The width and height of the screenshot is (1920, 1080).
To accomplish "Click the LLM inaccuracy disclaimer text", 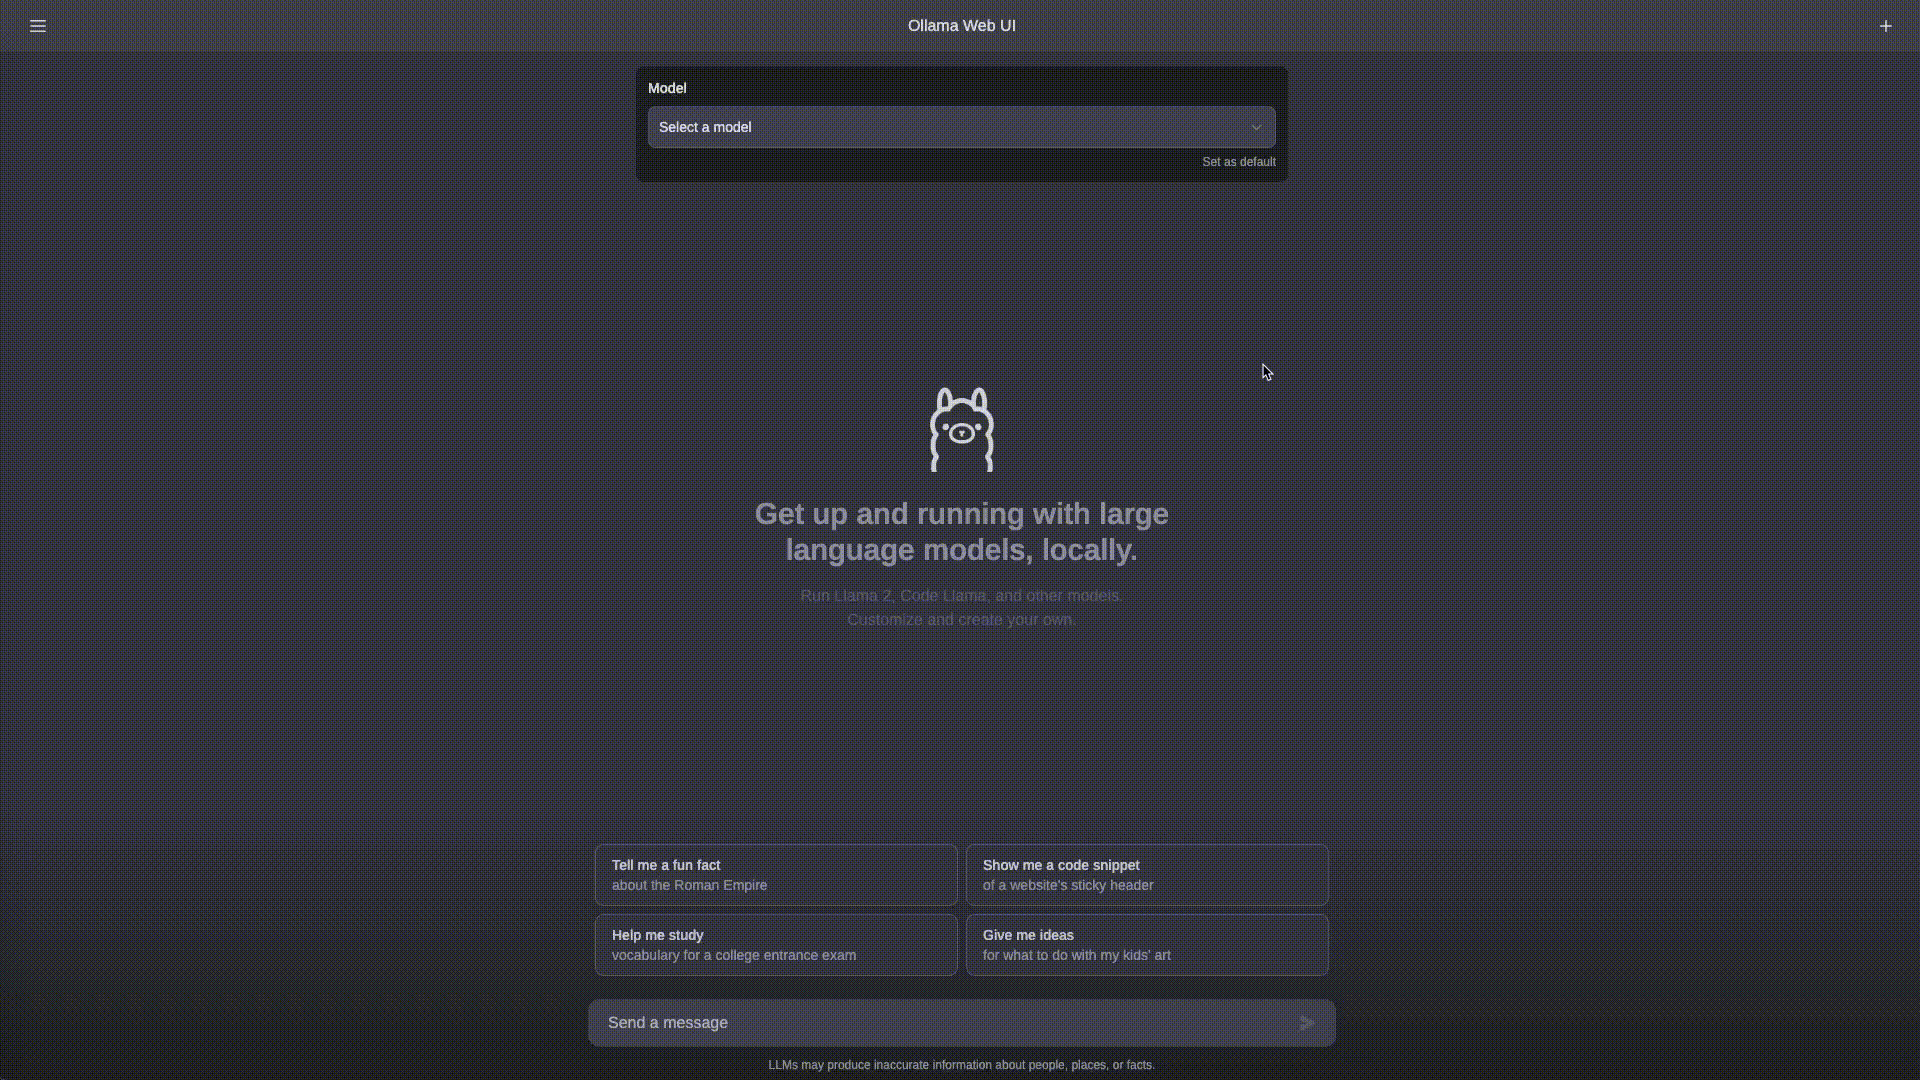I will click(x=961, y=1065).
